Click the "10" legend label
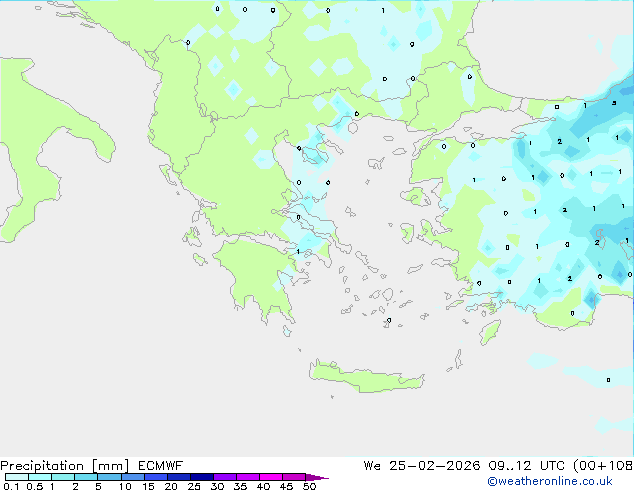 click(125, 486)
